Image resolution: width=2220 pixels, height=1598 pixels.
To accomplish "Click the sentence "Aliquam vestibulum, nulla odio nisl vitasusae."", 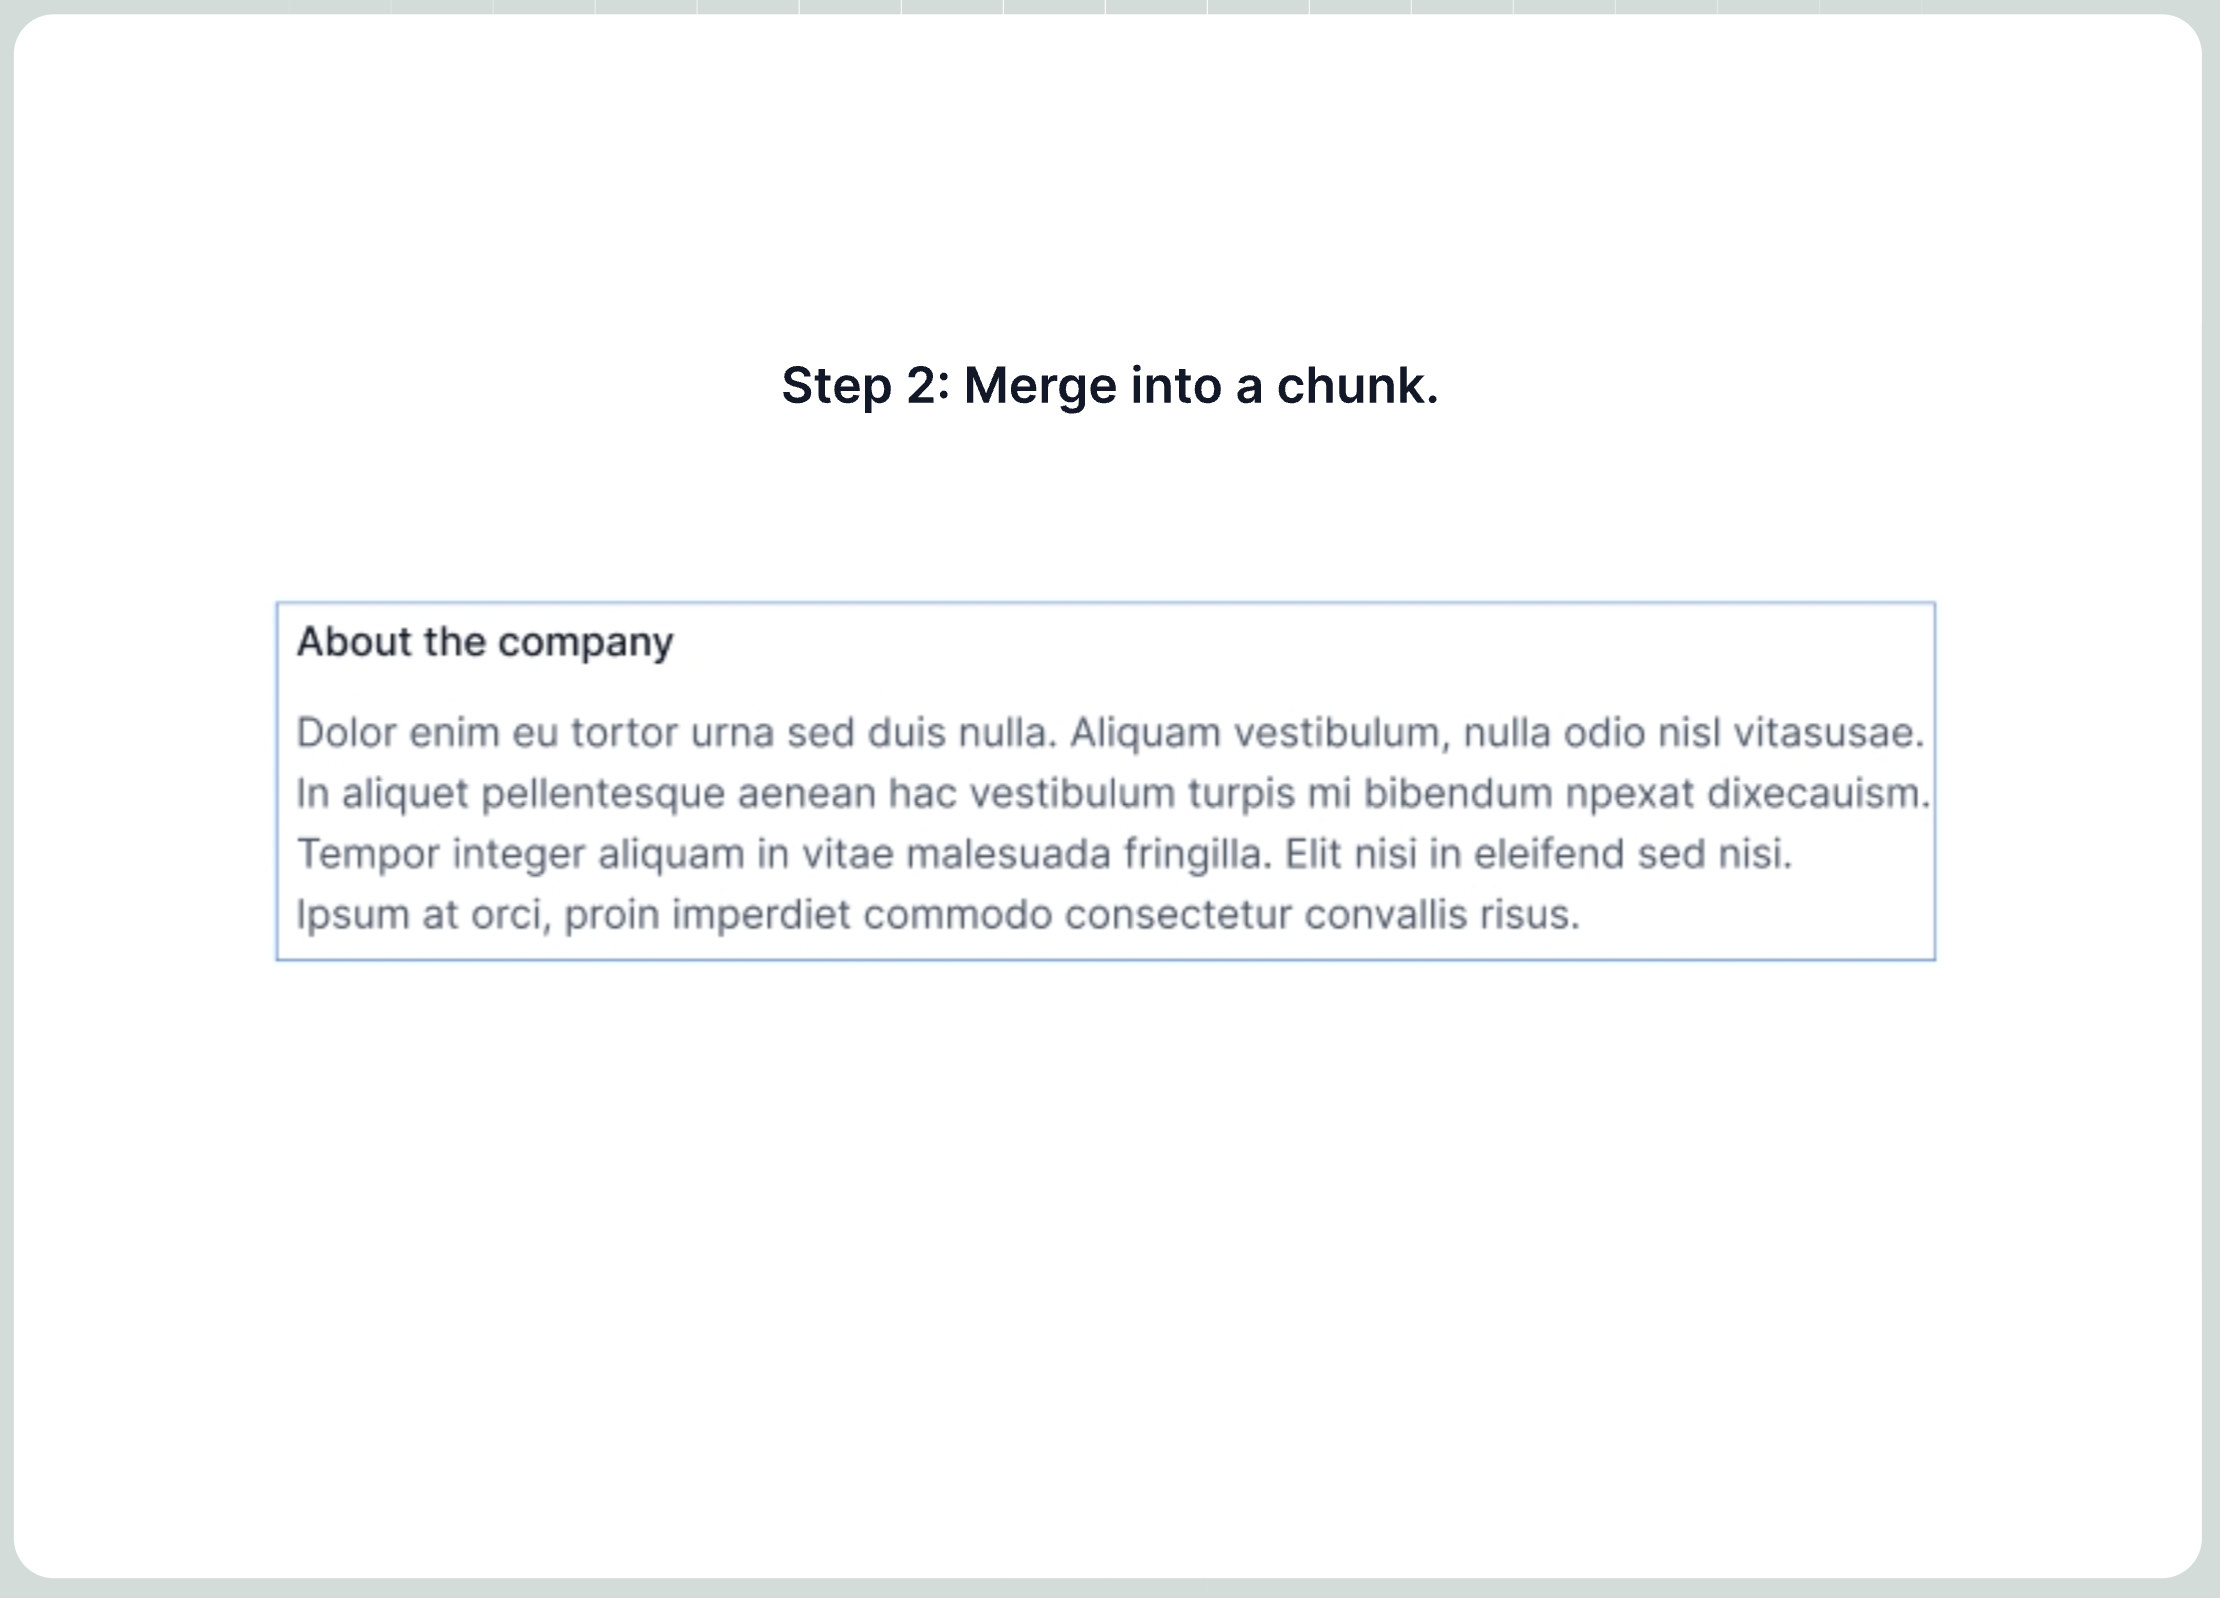I will 1497,734.
